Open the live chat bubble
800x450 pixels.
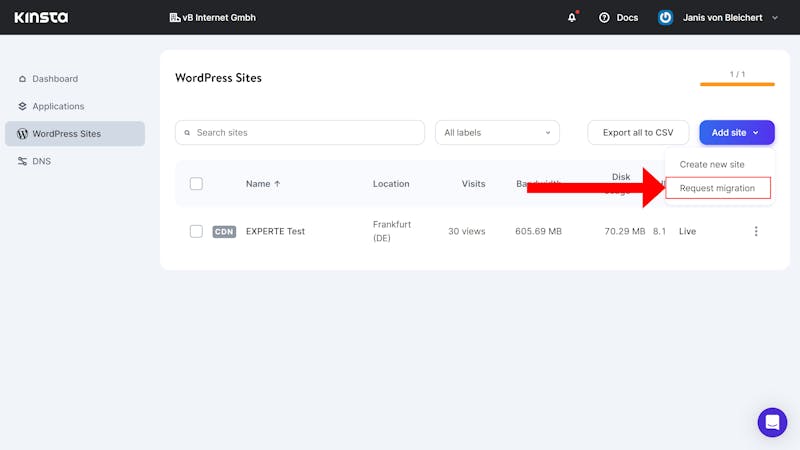click(x=772, y=422)
